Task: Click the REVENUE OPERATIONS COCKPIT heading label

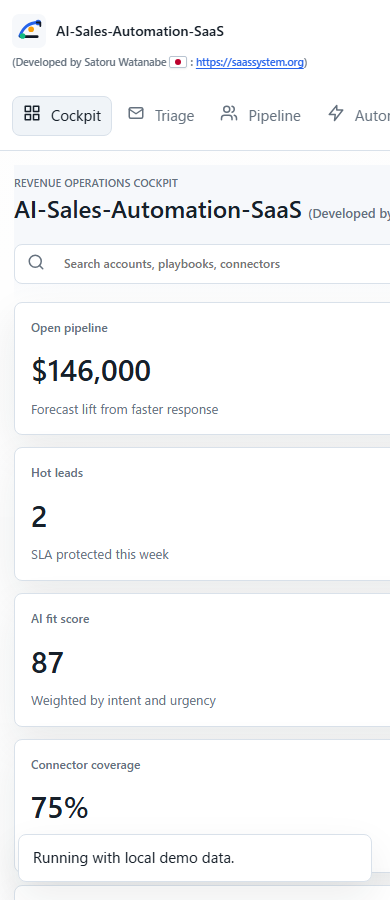Action: (x=96, y=183)
